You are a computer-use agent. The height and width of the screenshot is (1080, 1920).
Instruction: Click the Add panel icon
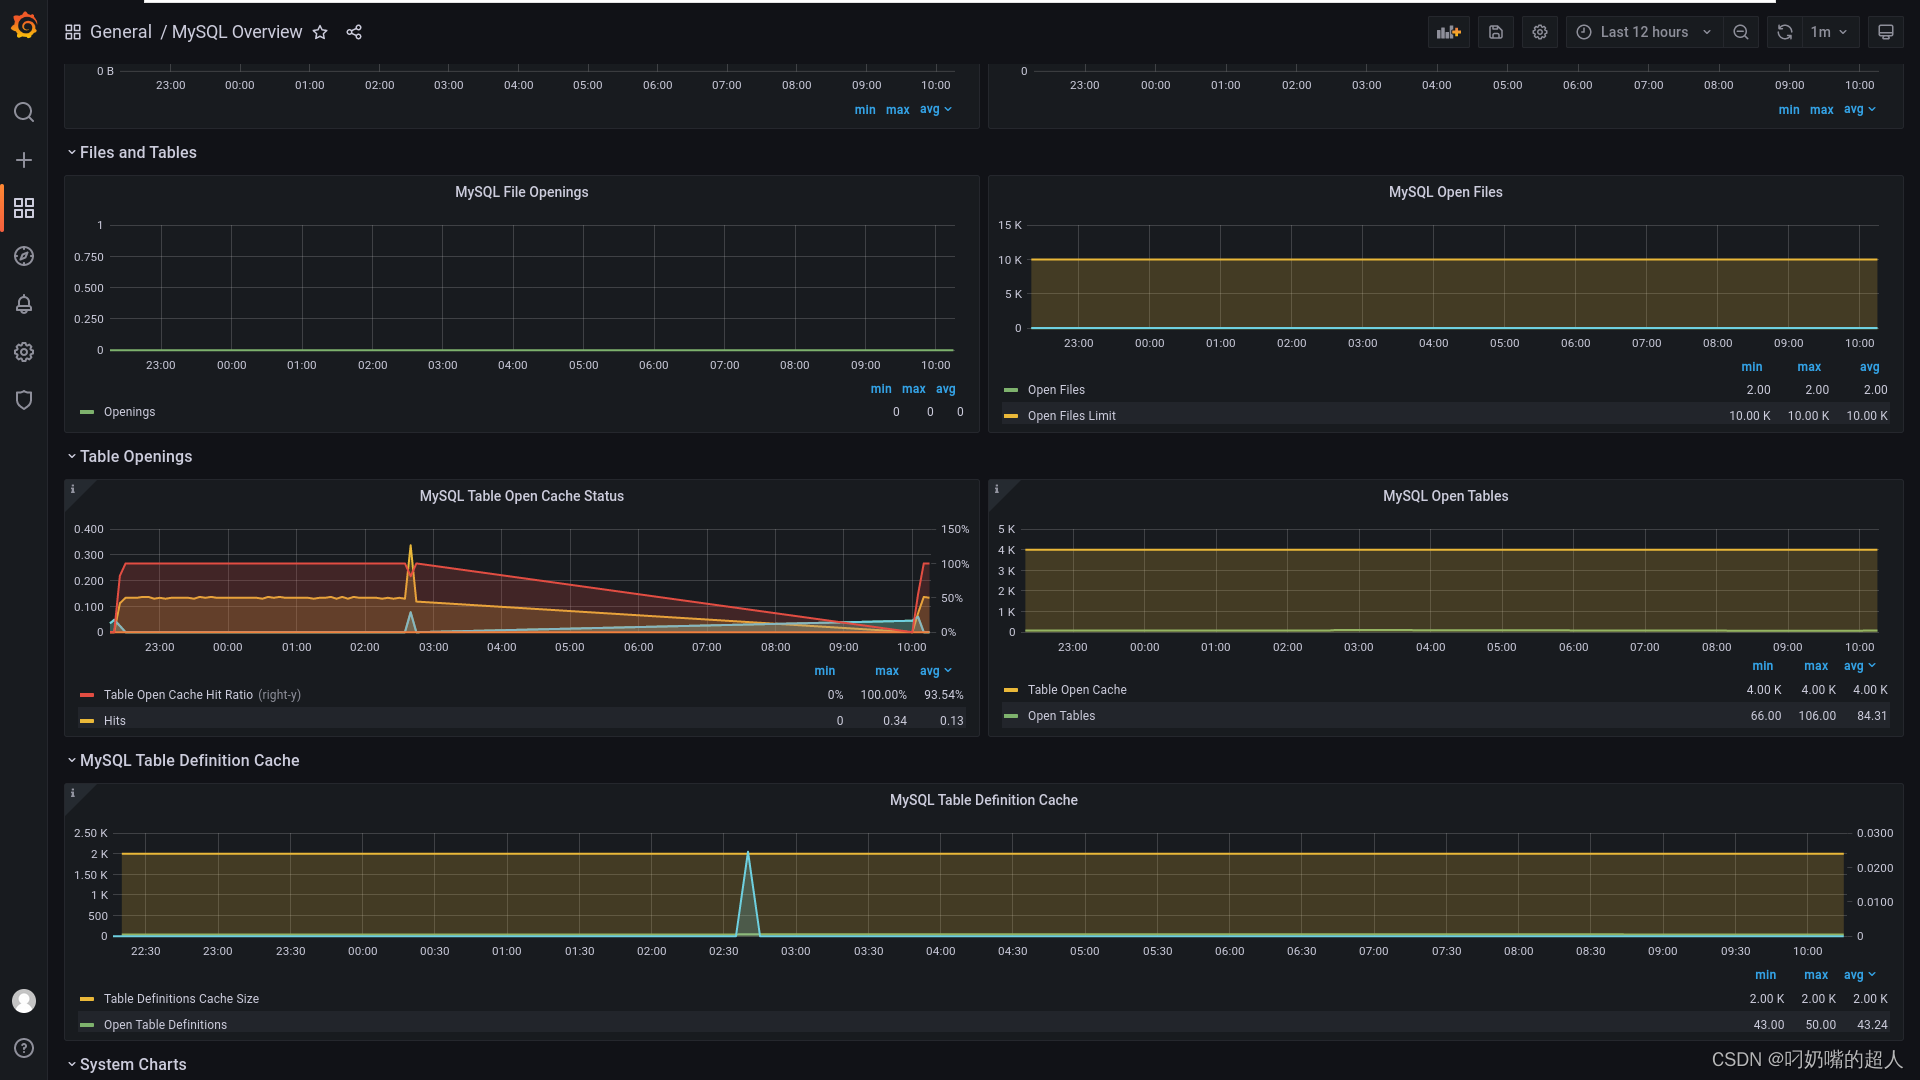pos(1449,32)
